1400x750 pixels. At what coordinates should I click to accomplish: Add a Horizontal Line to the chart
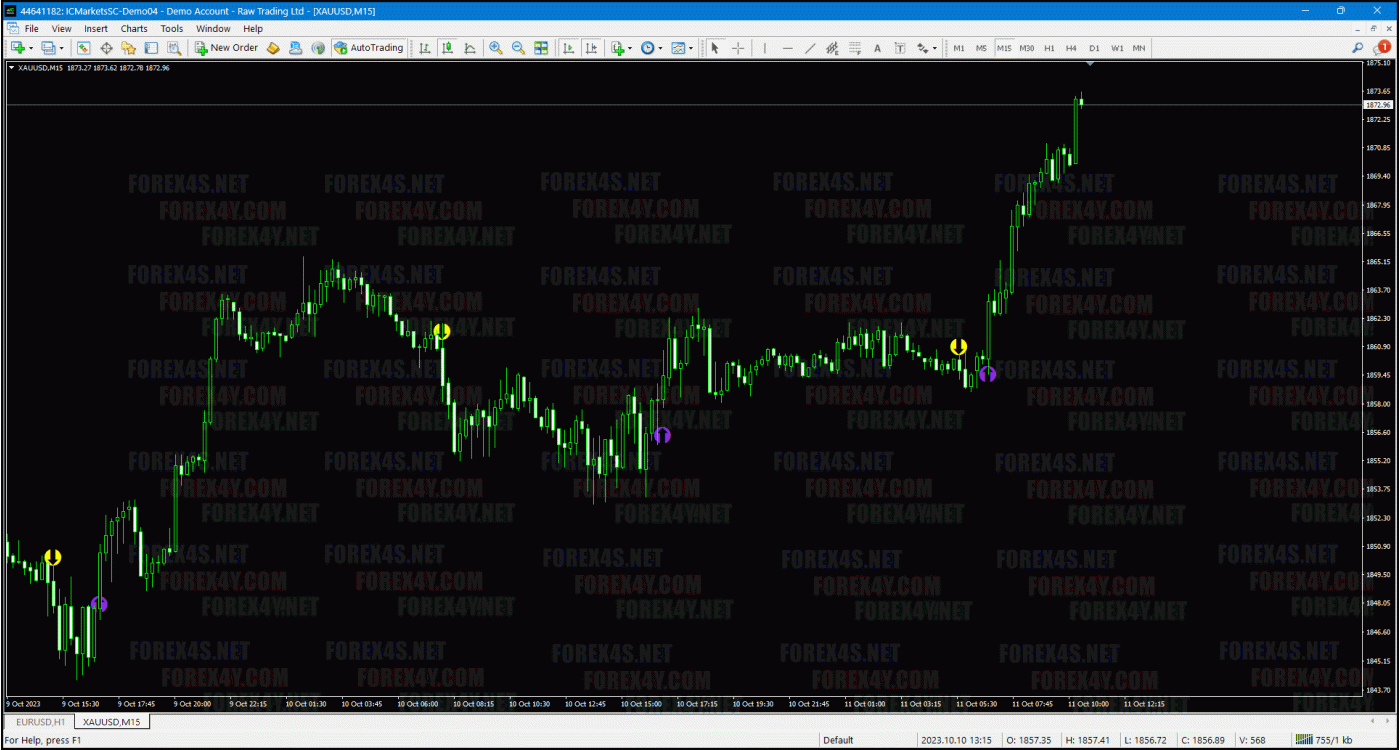point(788,47)
